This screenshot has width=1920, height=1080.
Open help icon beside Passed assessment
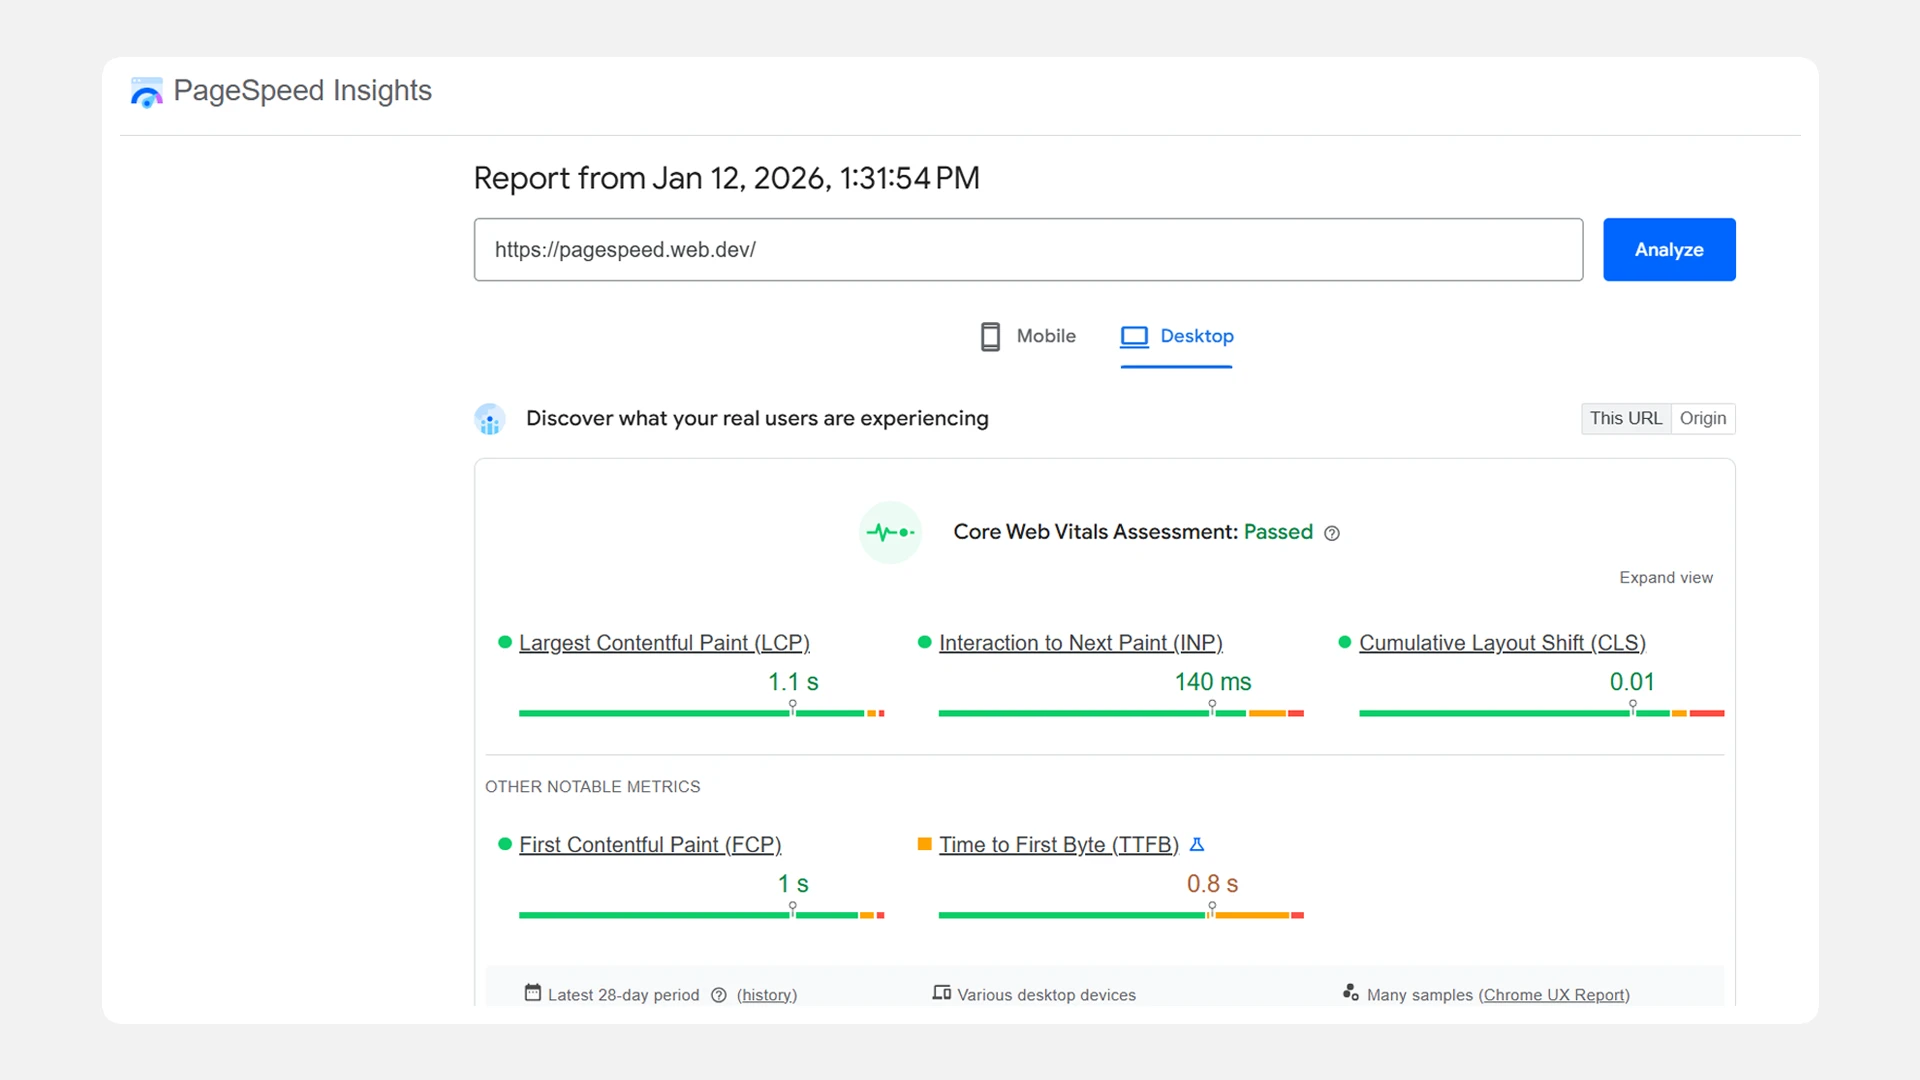(x=1332, y=534)
